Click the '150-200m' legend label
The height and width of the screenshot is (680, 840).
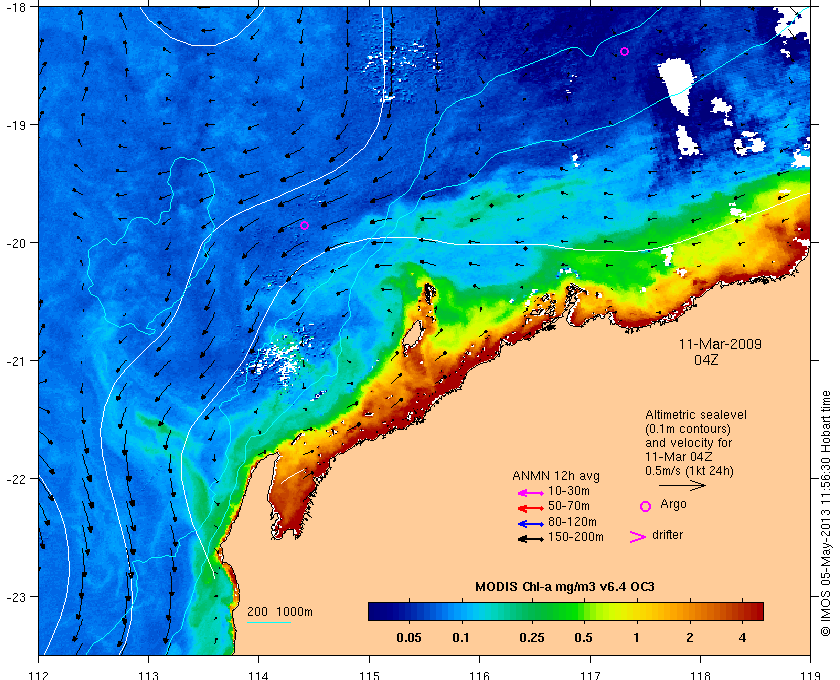575,537
